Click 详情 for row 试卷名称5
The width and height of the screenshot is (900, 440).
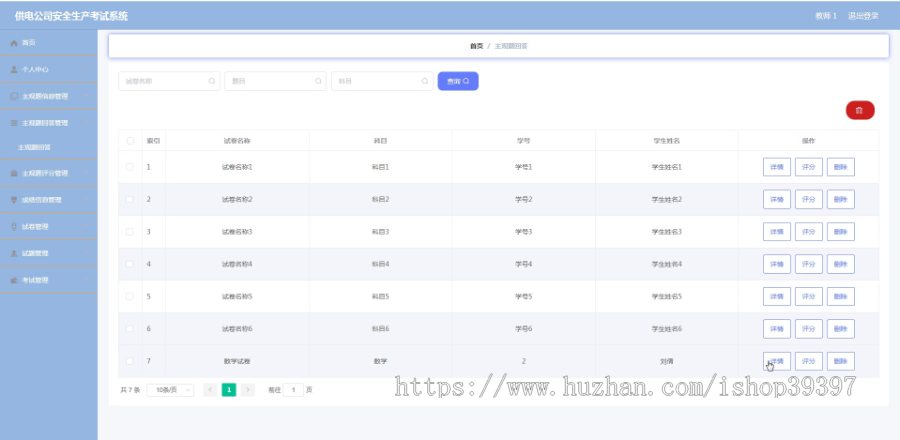point(777,297)
